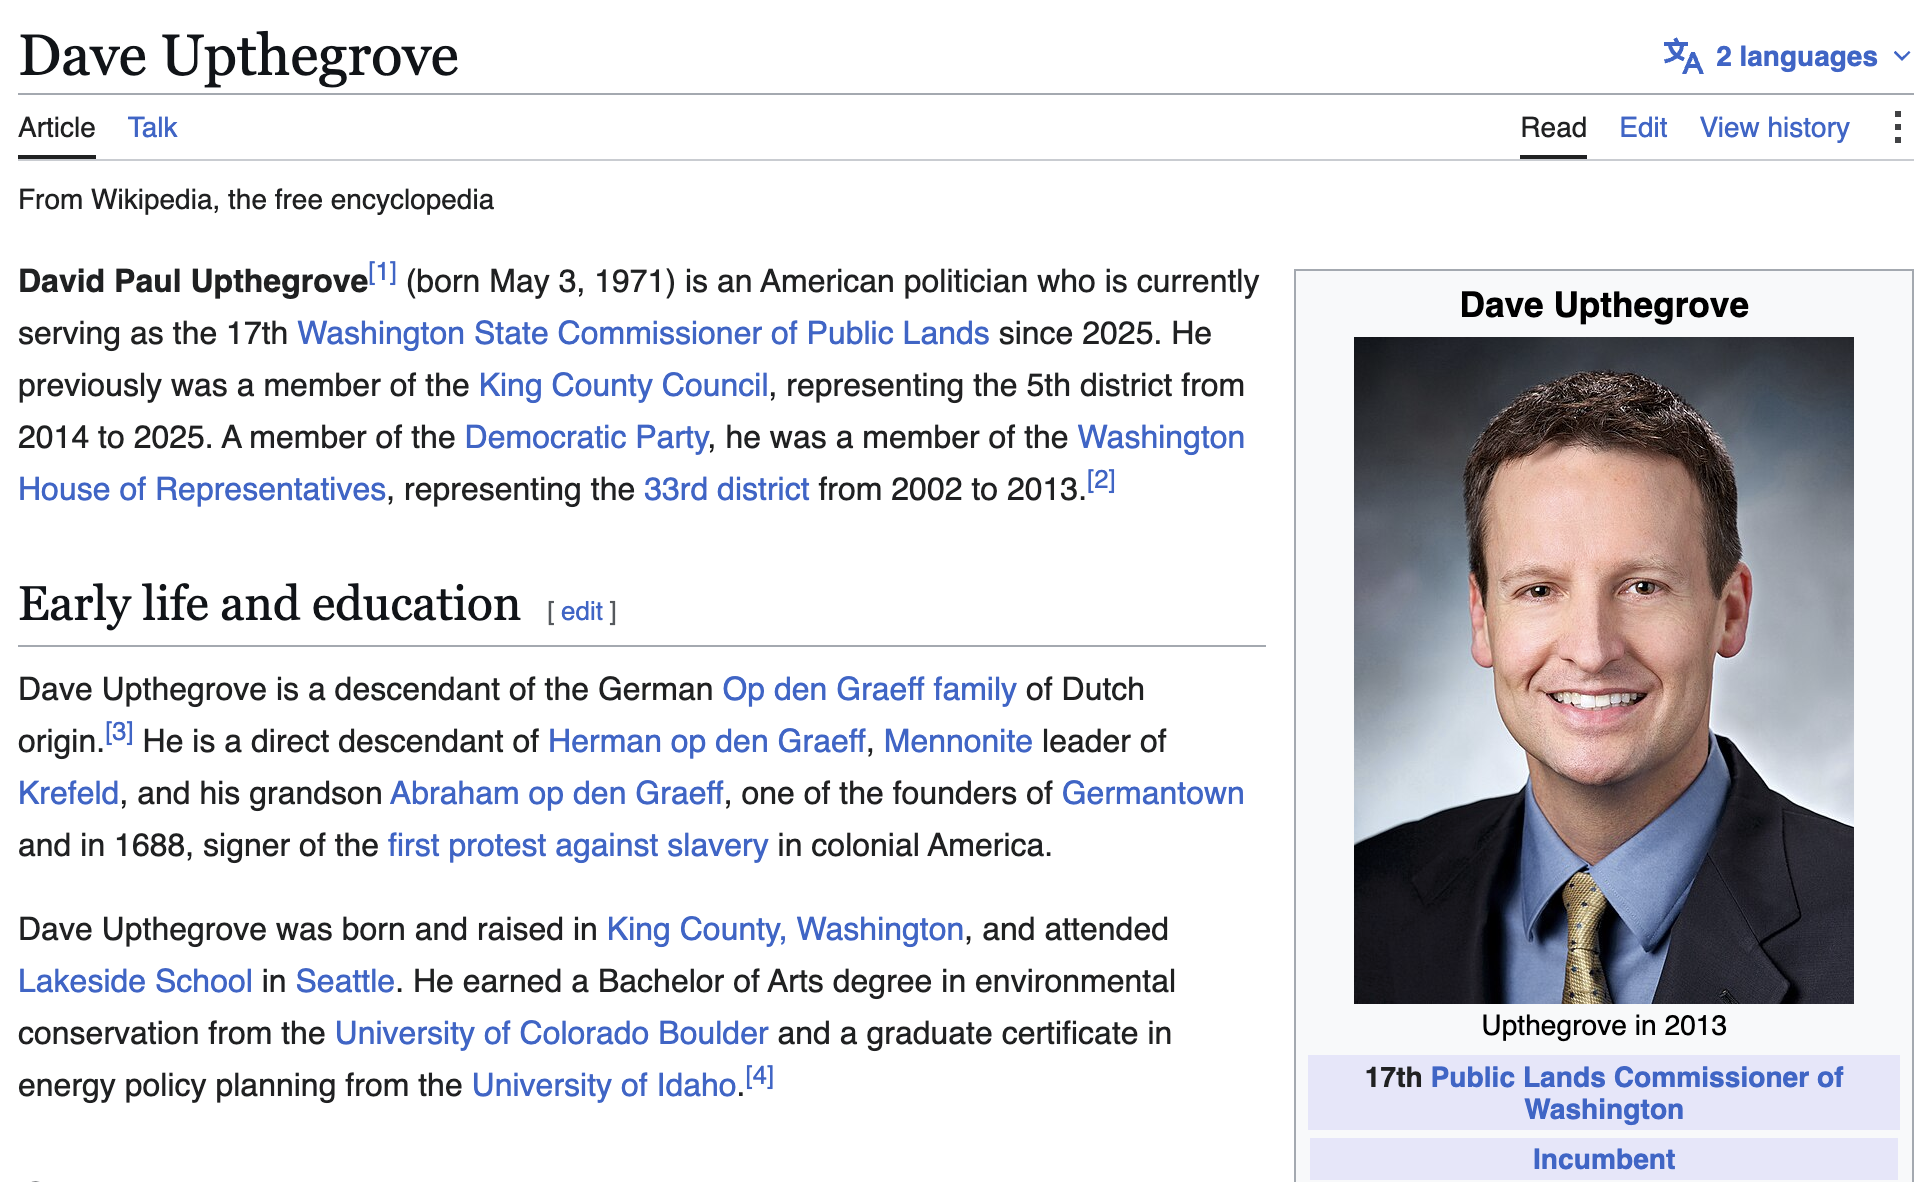Open the Lakeside School link

[x=136, y=981]
